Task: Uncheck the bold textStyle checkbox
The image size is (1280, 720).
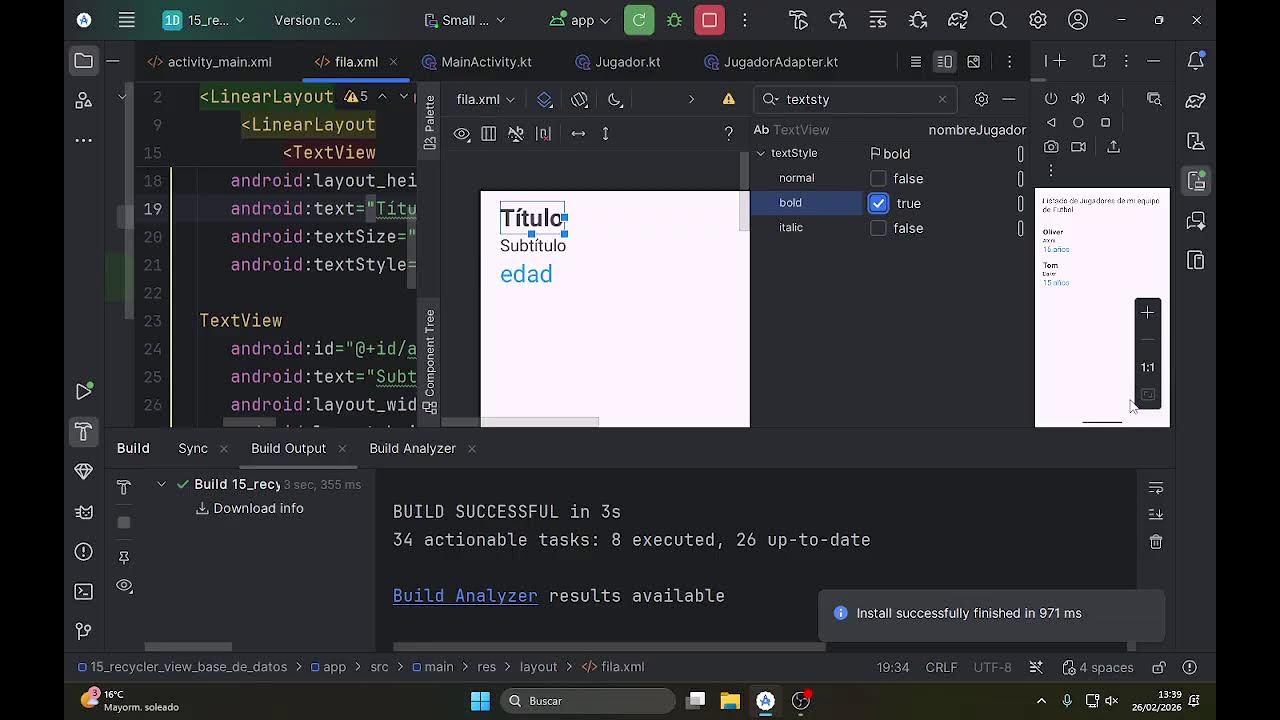Action: click(x=878, y=203)
